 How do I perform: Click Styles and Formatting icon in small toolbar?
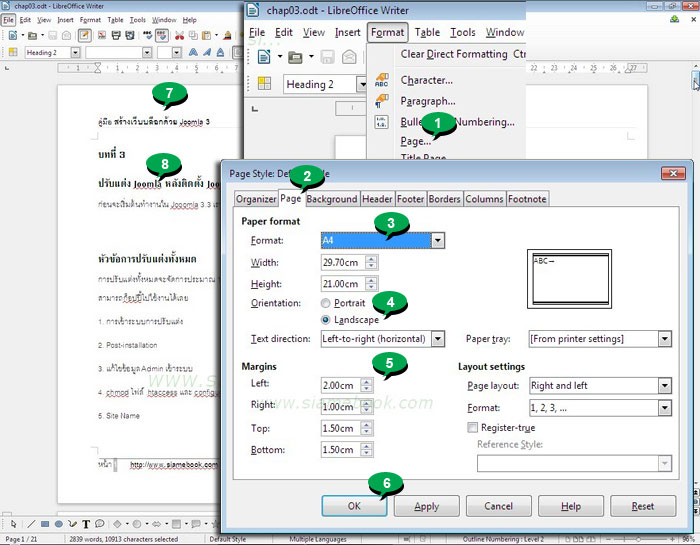[x=13, y=52]
